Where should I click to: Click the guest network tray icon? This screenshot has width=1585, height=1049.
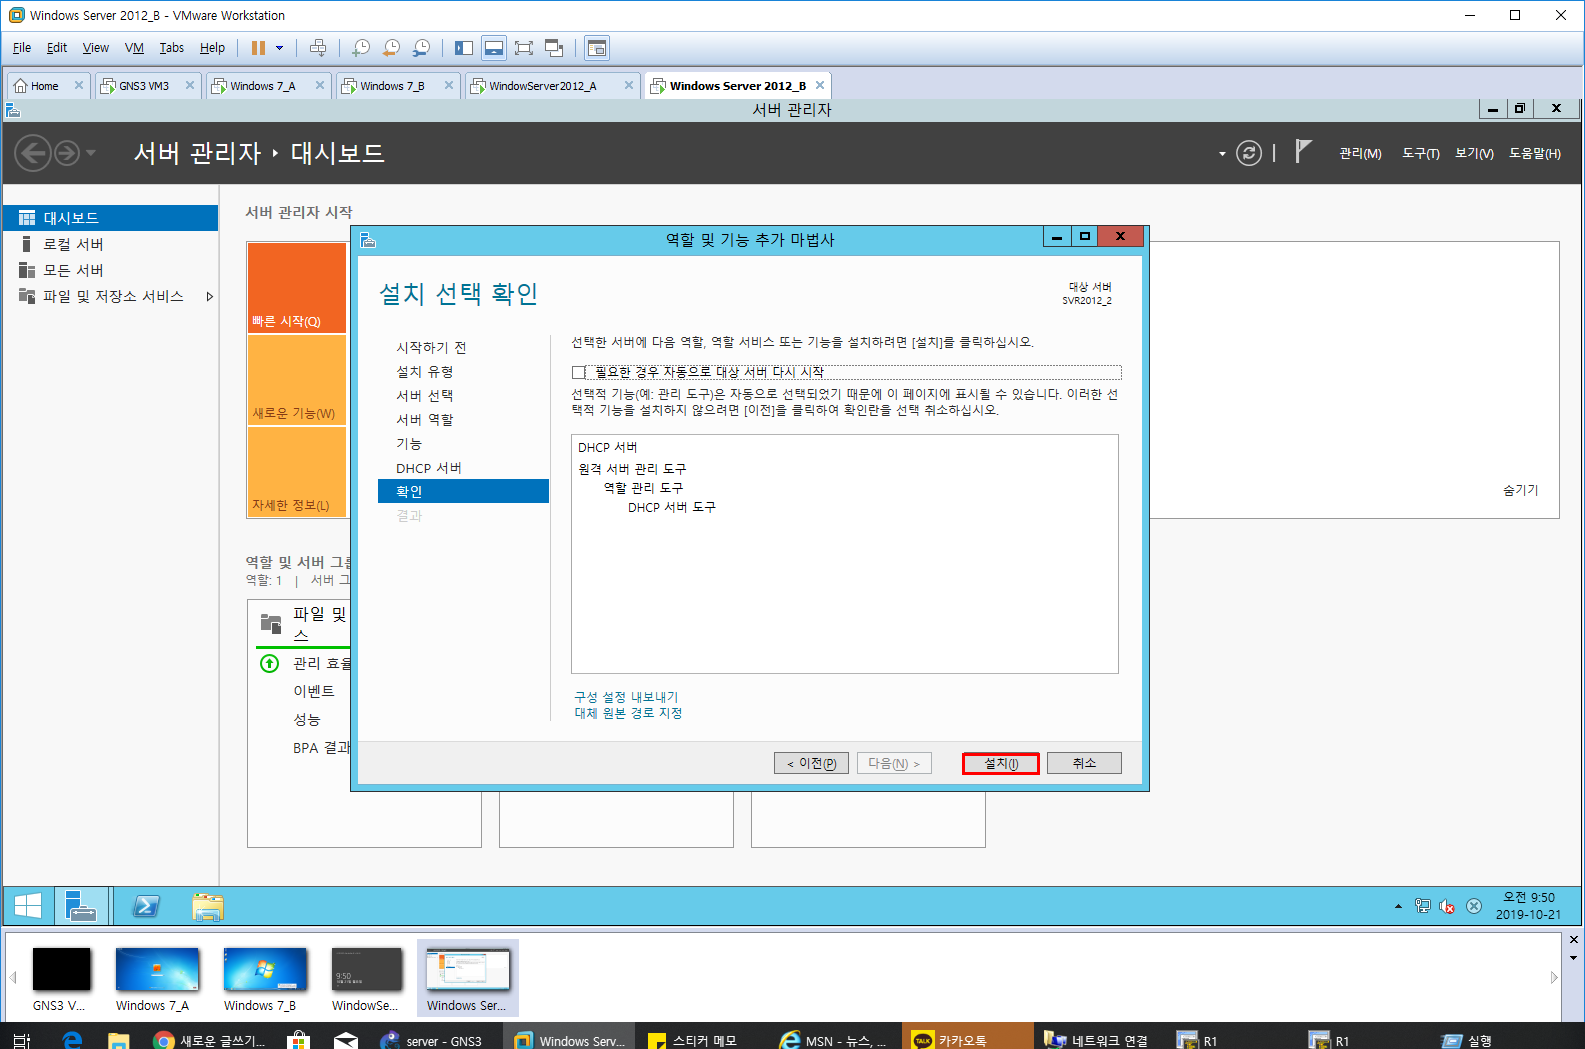click(1423, 906)
